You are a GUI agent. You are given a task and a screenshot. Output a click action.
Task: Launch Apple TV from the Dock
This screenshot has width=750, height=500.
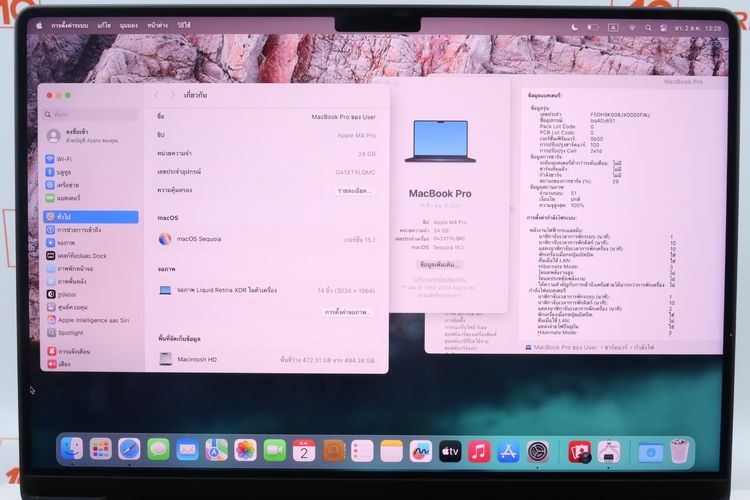pyautogui.click(x=450, y=451)
